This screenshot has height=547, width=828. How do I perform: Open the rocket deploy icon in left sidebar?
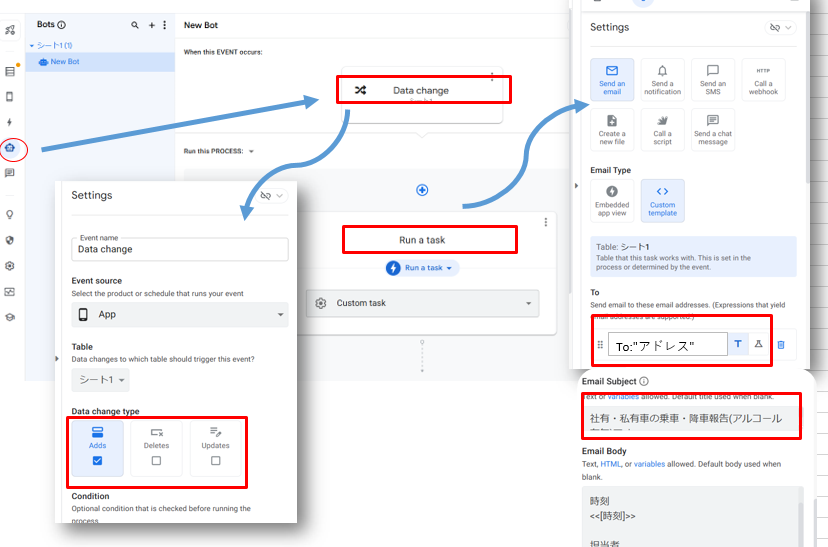(x=10, y=30)
